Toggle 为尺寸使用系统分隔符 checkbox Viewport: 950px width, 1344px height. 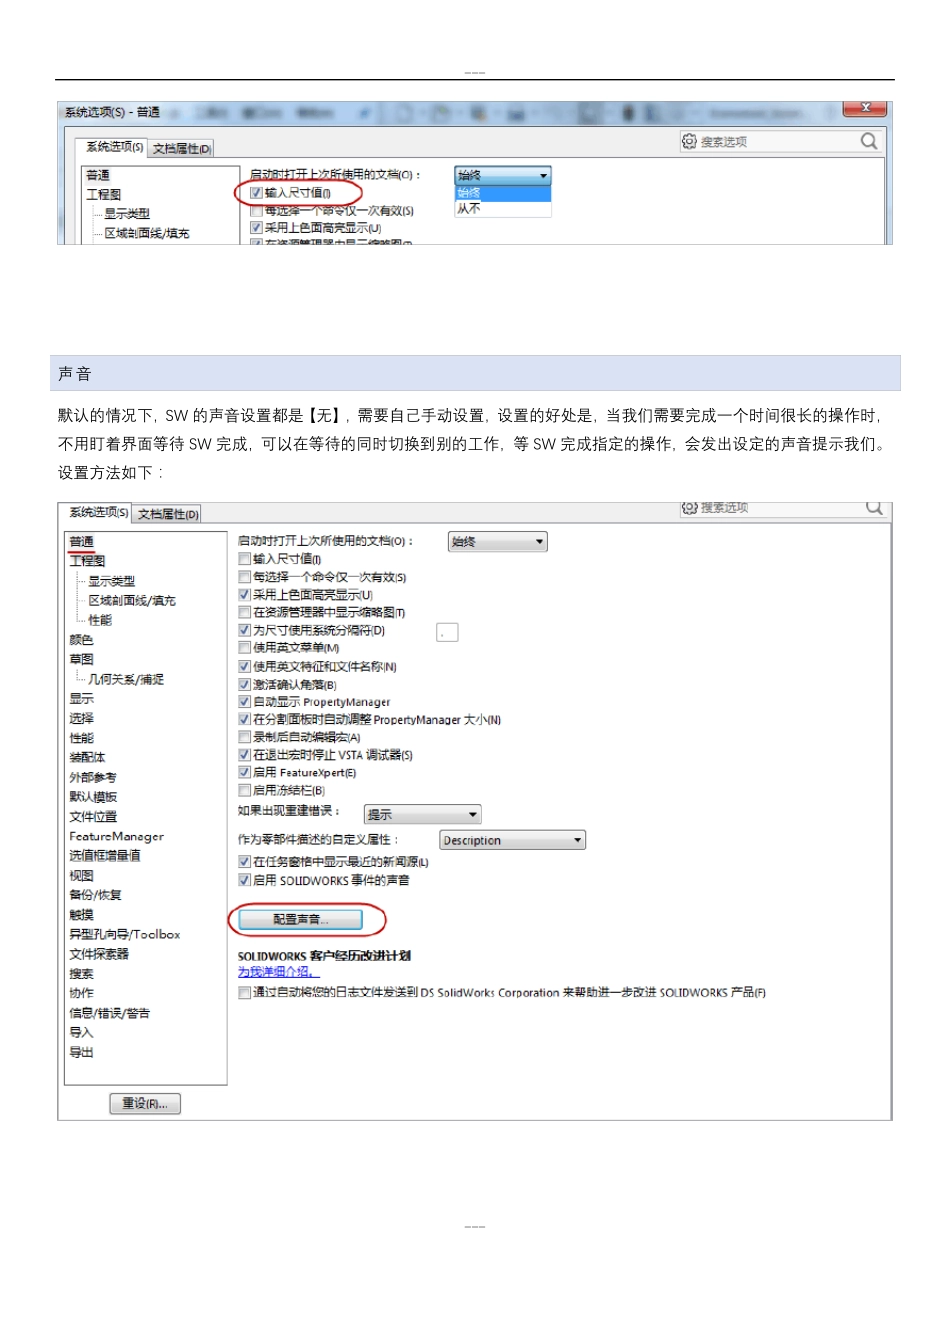(x=244, y=630)
